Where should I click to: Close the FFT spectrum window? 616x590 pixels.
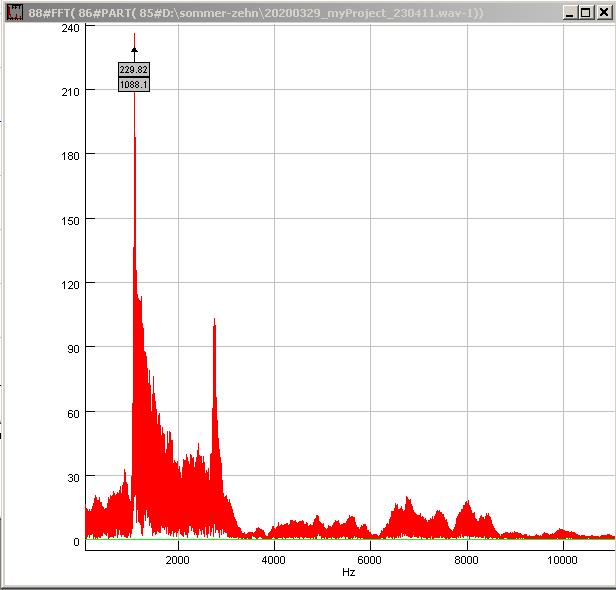click(604, 13)
